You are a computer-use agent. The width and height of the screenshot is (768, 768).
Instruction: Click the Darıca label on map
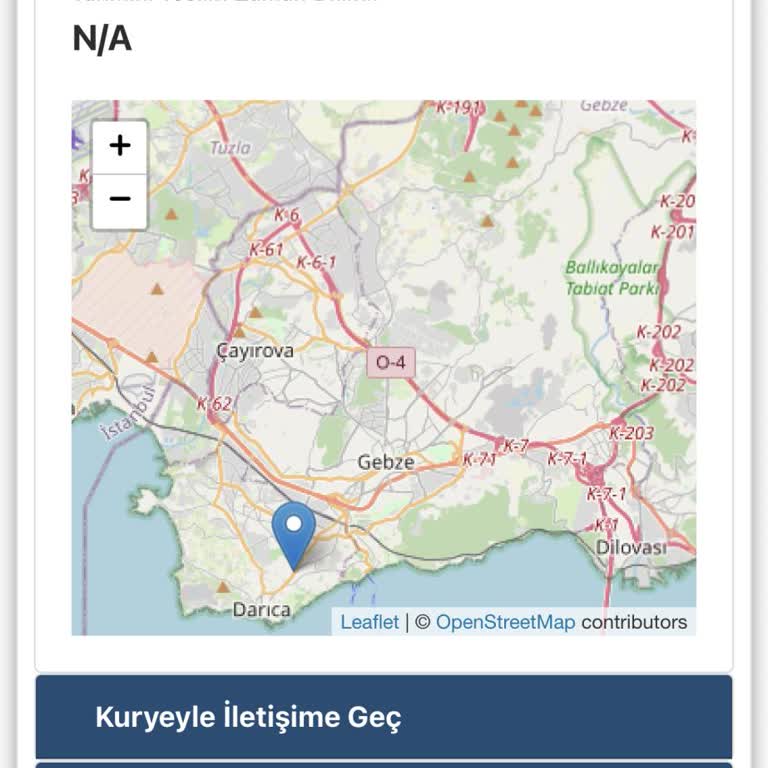[x=262, y=610]
